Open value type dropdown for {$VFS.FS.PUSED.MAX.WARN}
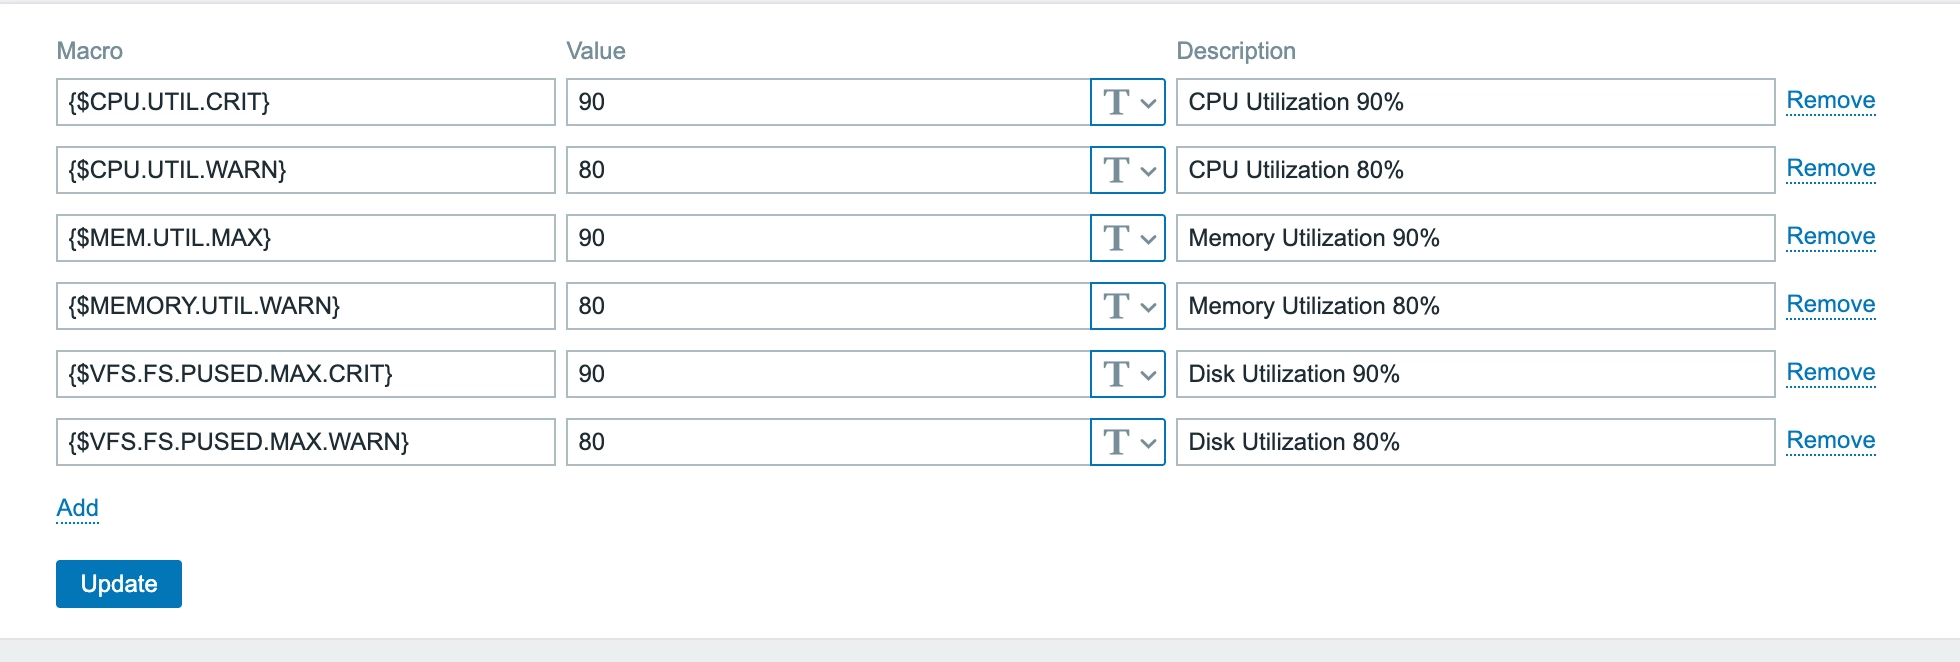1960x662 pixels. (x=1128, y=442)
